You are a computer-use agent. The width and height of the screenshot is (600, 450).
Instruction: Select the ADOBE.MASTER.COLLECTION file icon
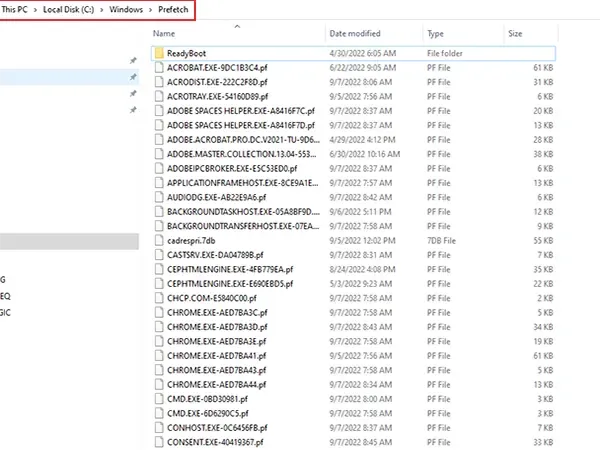[159, 154]
